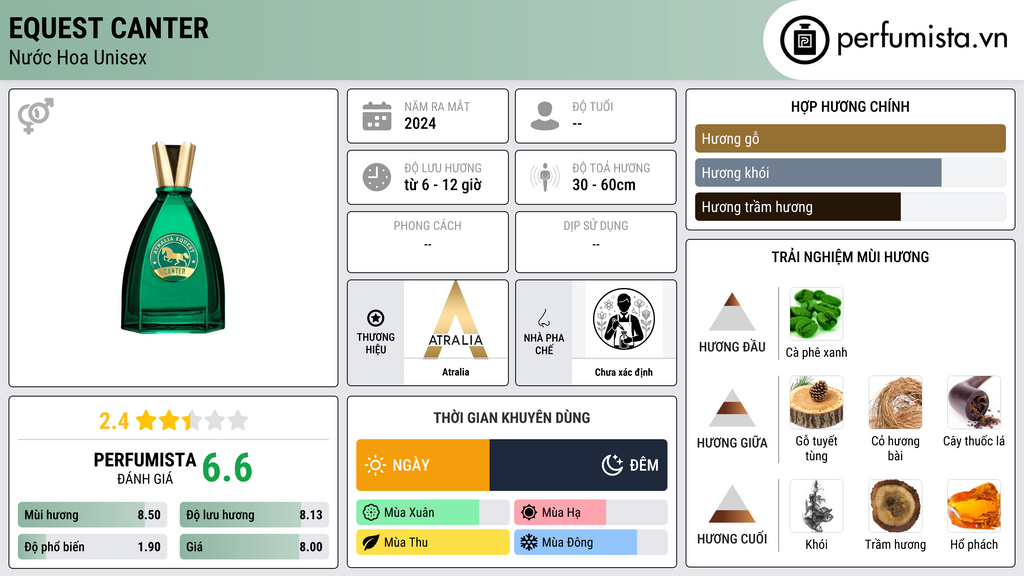Click the flower icon for Mùa Xuân
The image size is (1024, 576).
point(371,513)
